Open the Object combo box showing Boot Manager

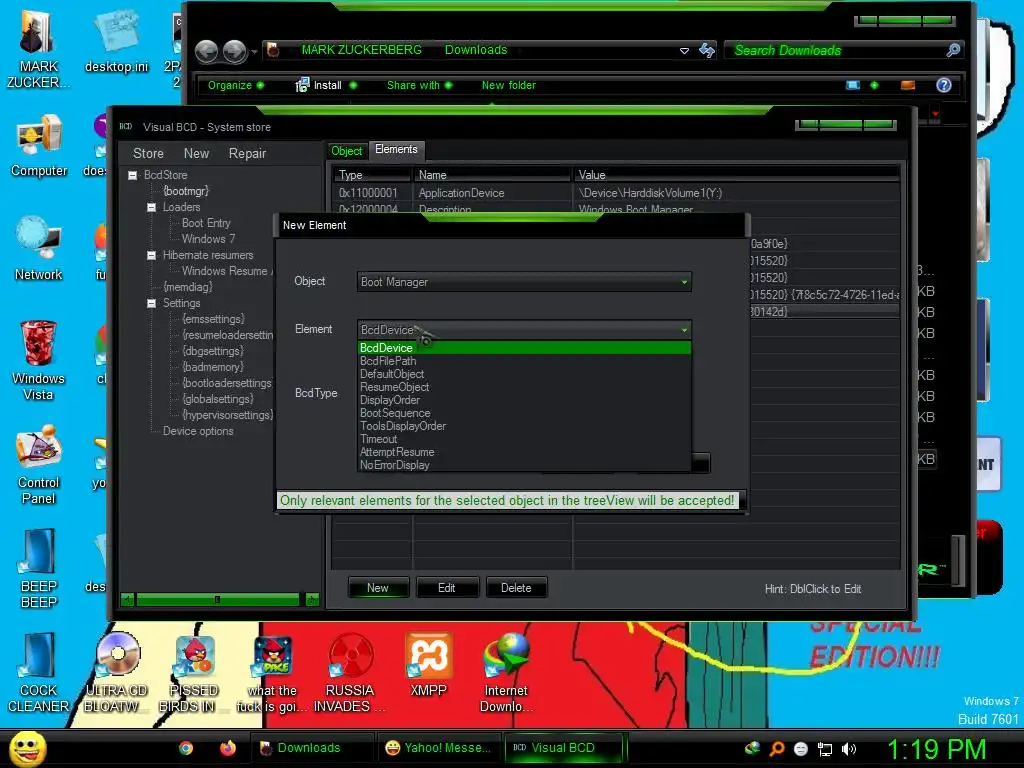(x=524, y=282)
